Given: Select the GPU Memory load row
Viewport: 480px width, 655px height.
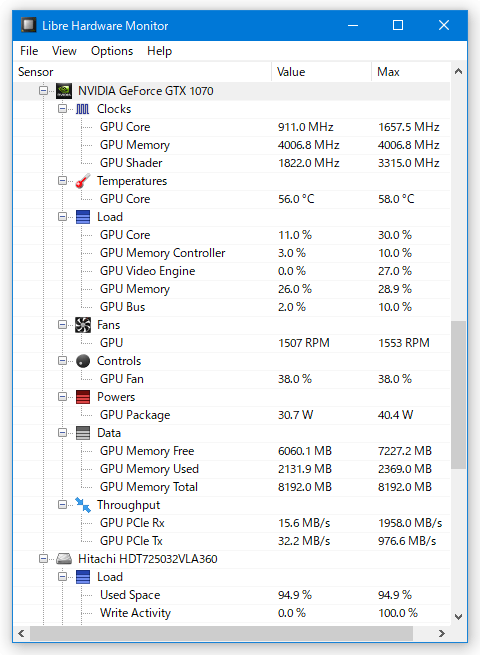Looking at the screenshot, I should 232,289.
